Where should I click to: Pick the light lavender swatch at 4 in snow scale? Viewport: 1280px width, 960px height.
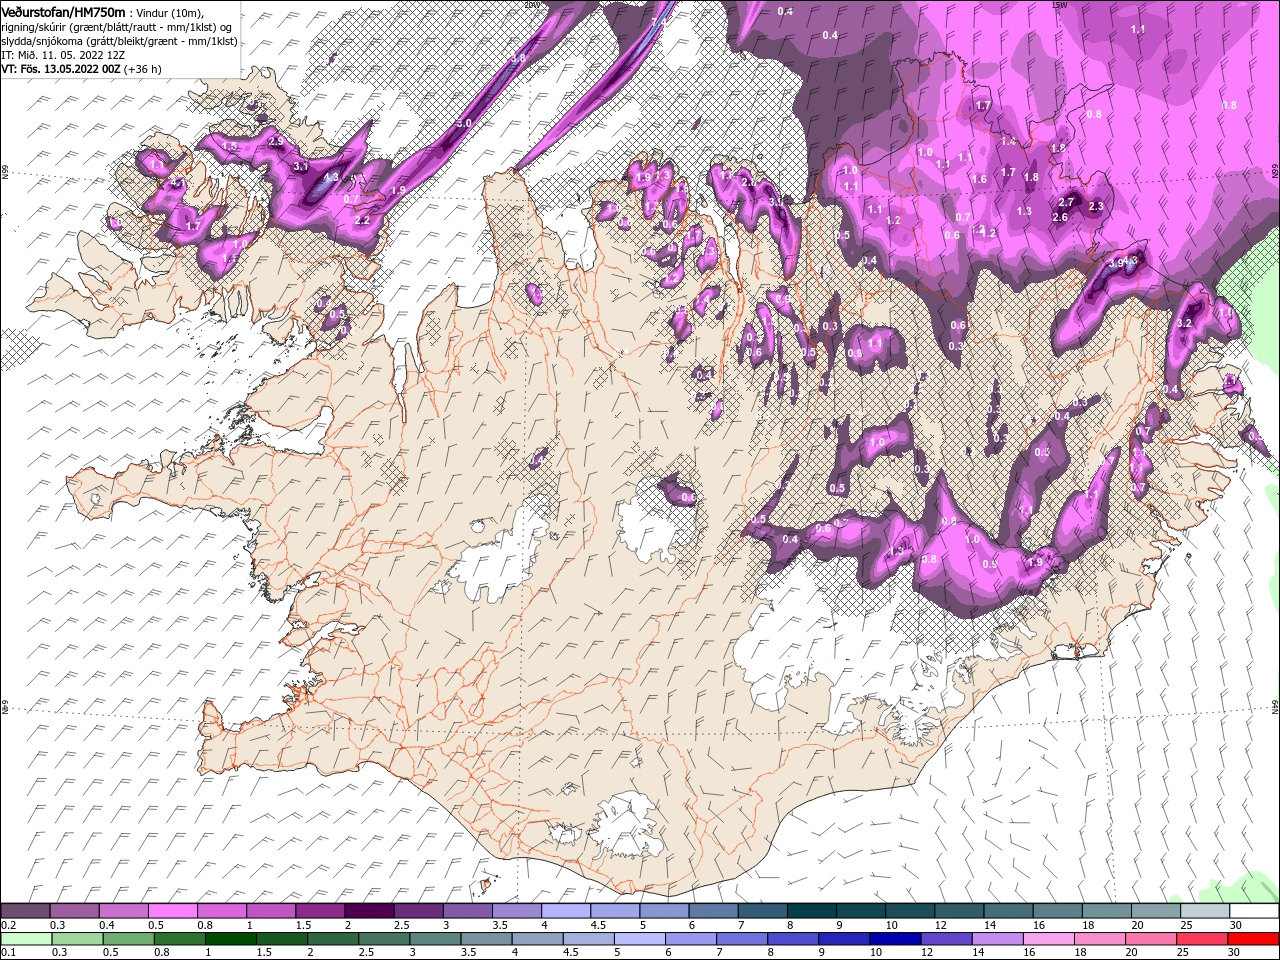click(565, 910)
